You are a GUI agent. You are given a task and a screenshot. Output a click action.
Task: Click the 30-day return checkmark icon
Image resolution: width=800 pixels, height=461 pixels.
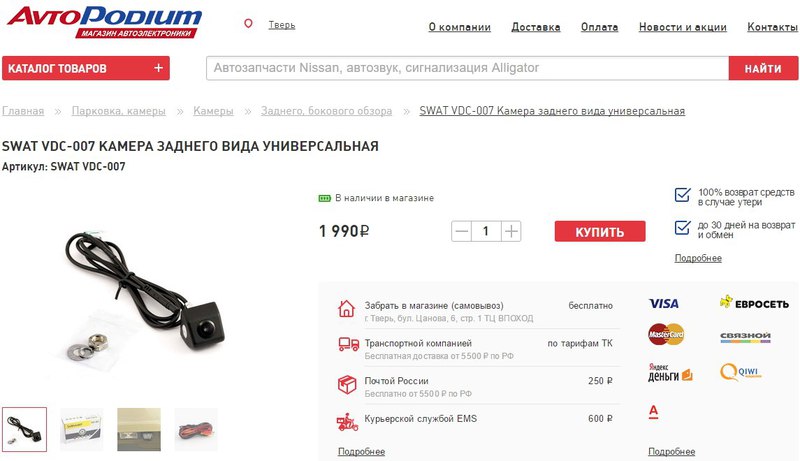tap(682, 227)
